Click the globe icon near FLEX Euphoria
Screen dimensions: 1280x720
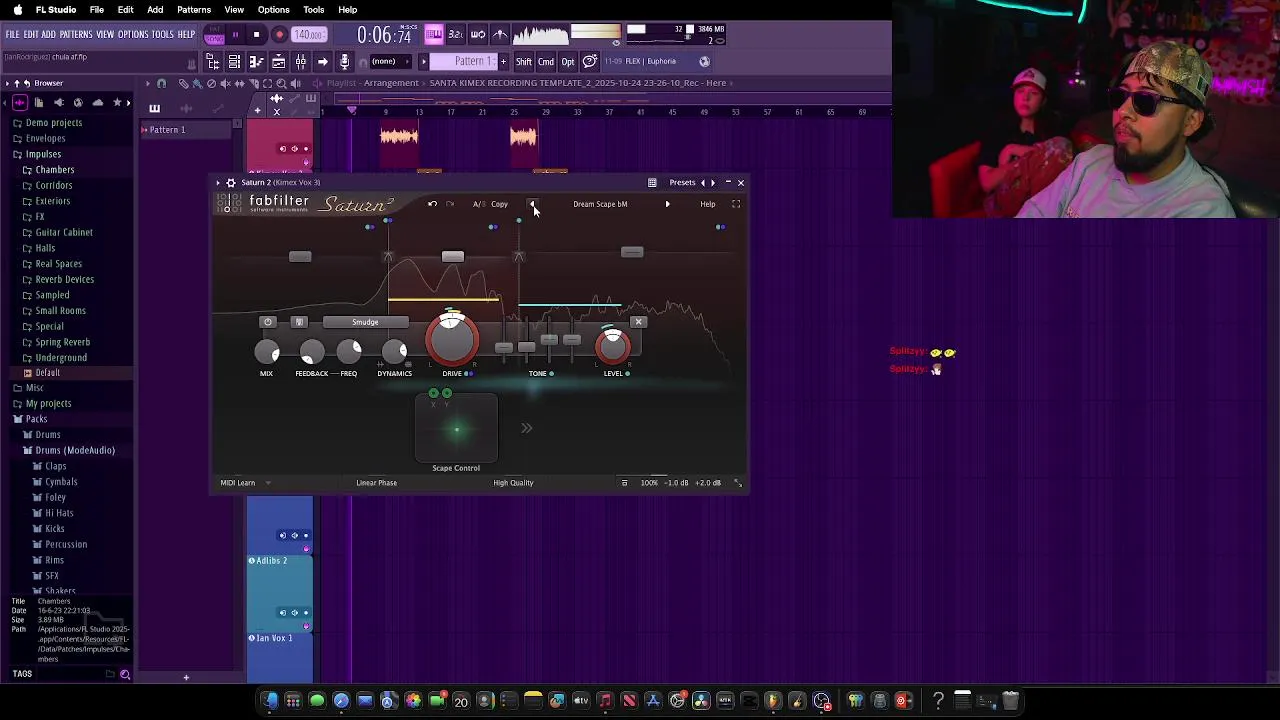(704, 61)
